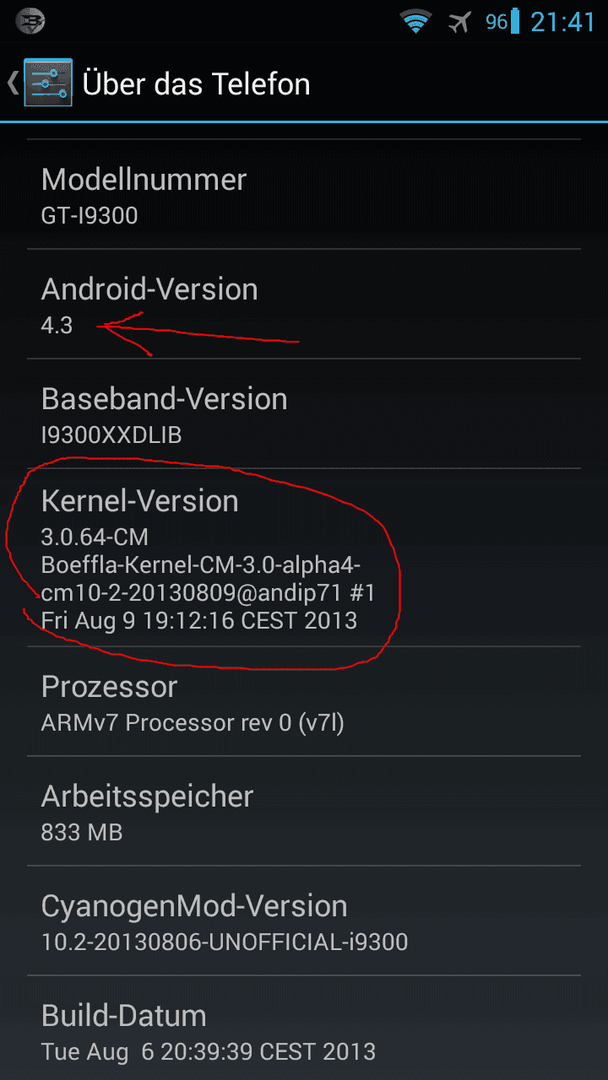
Task: Select the Android-Version 4.3 entry
Action: pyautogui.click(x=304, y=304)
